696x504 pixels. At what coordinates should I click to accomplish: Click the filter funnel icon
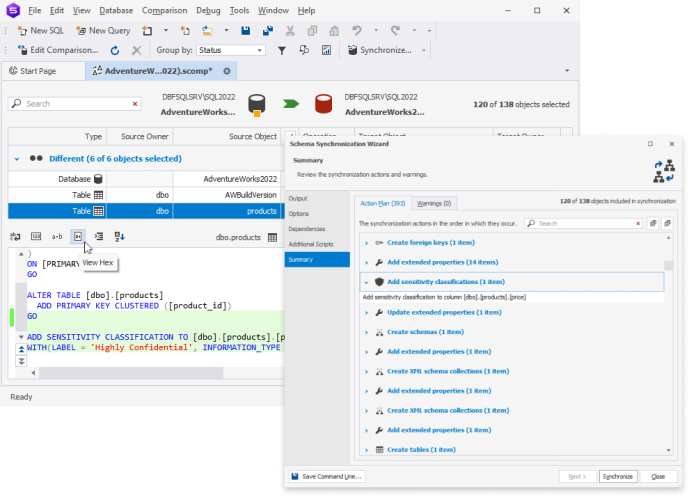(x=281, y=51)
